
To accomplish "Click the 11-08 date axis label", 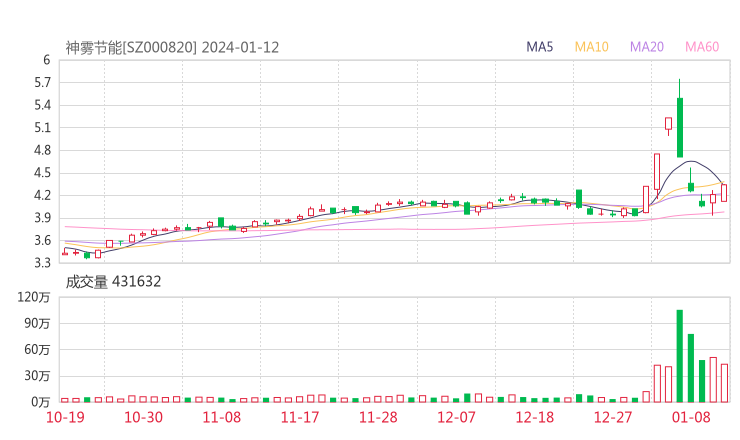I will click(222, 417).
